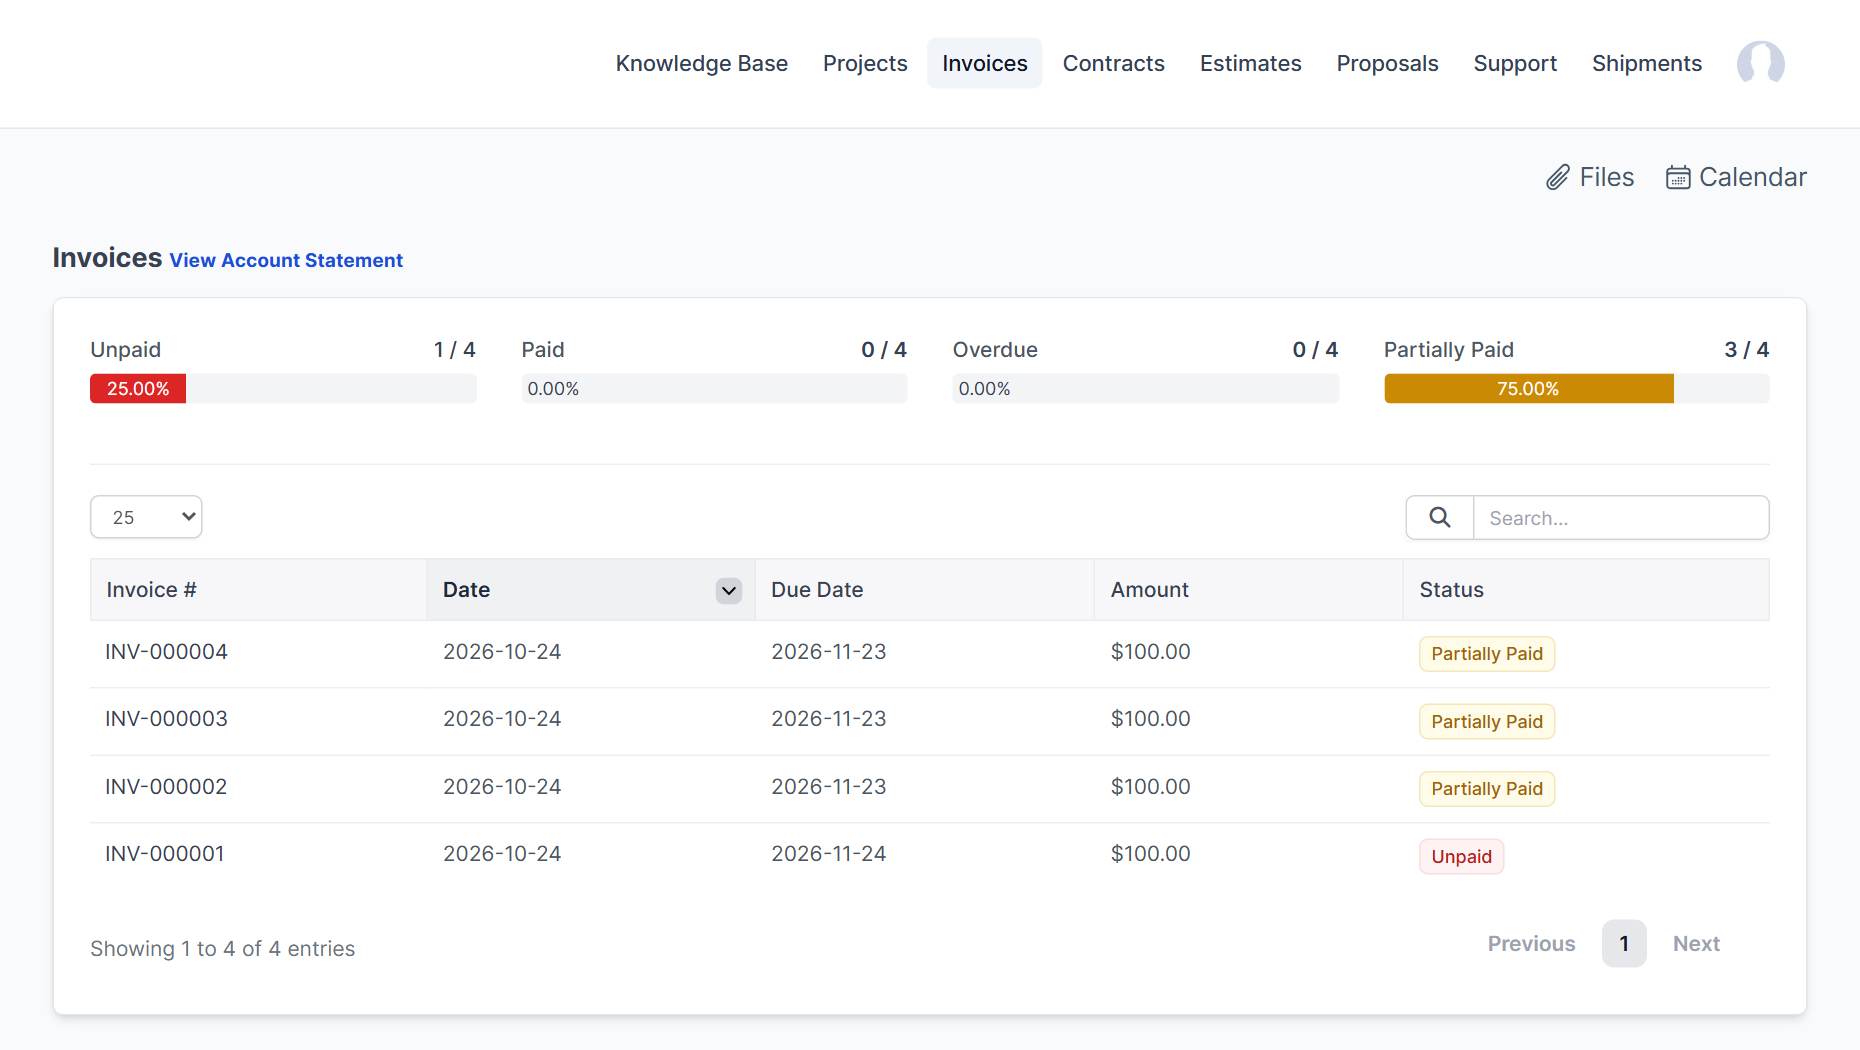Viewport: 1860px width, 1050px height.
Task: Click the Partially Paid filter label
Action: coord(1448,350)
